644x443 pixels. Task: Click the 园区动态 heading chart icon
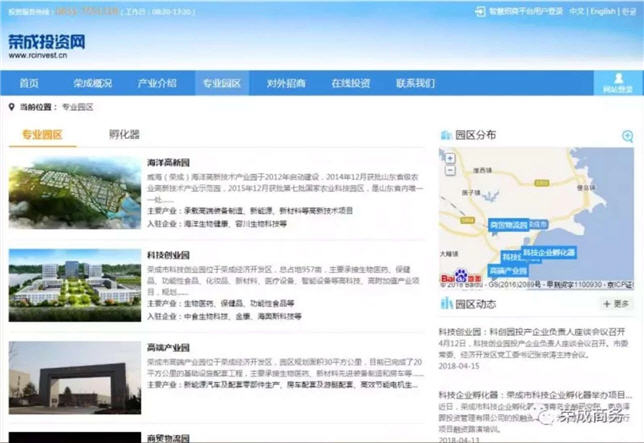(446, 303)
